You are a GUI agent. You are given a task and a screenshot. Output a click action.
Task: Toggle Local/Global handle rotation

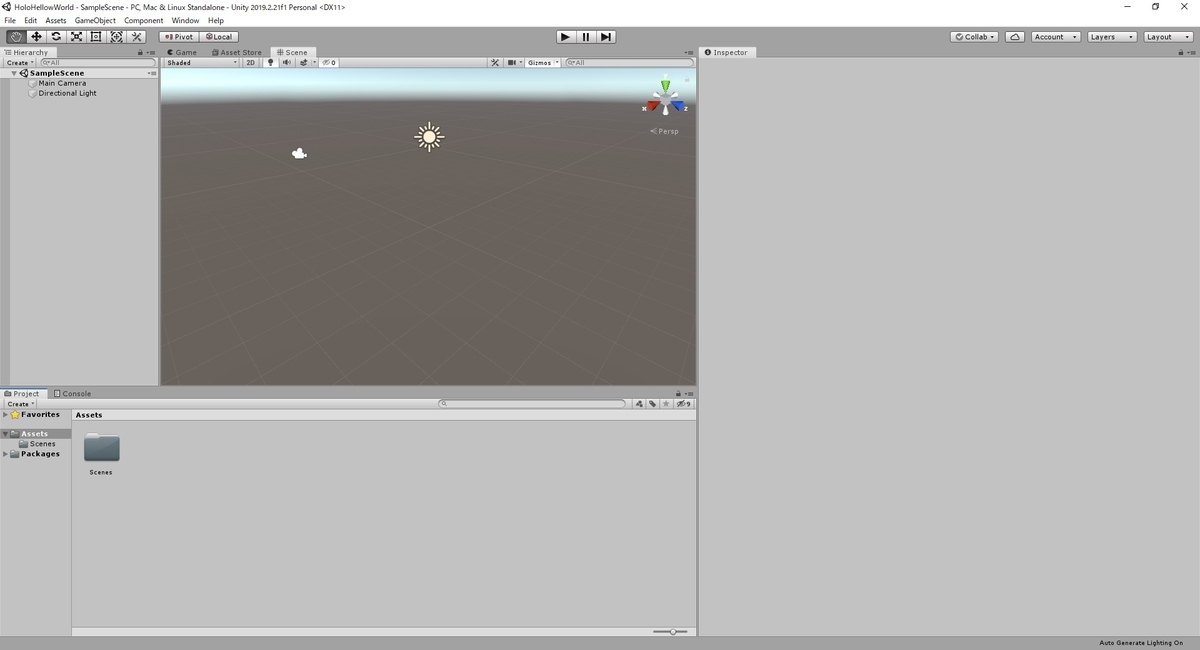click(219, 37)
